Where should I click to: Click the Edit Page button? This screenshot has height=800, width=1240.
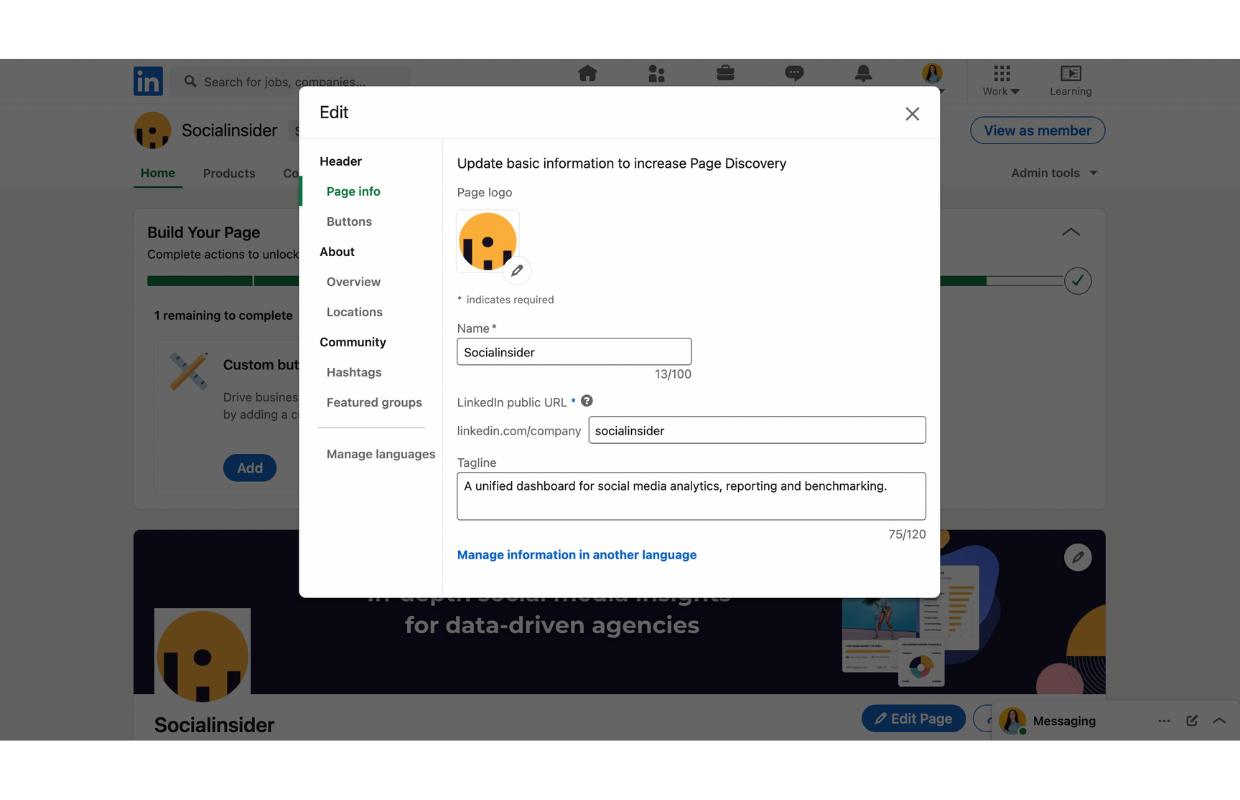pos(914,718)
